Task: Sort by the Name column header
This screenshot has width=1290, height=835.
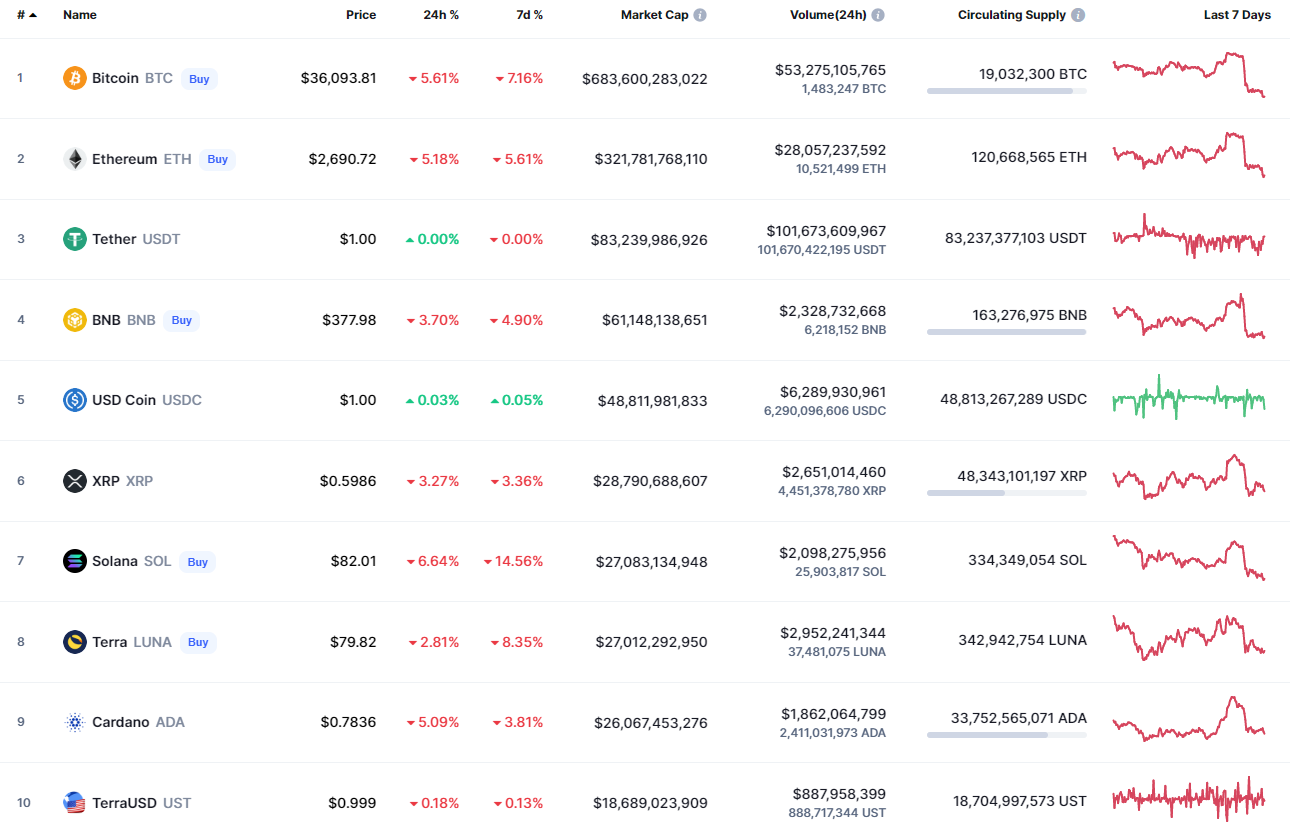Action: tap(80, 15)
